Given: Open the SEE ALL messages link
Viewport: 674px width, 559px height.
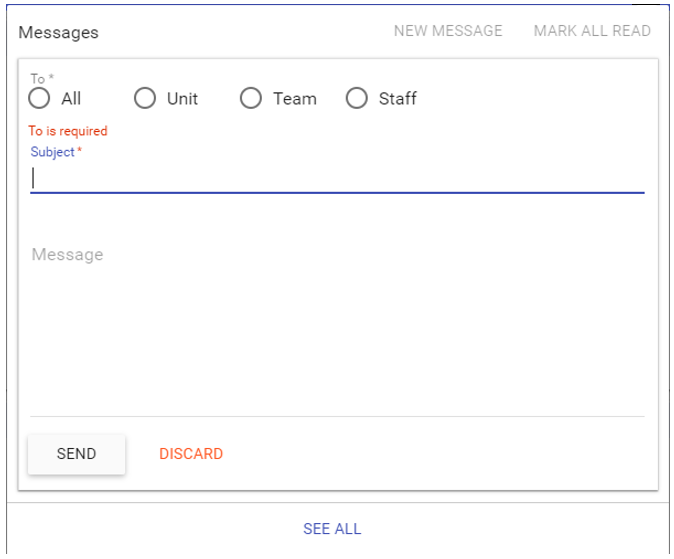Looking at the screenshot, I should tap(332, 529).
